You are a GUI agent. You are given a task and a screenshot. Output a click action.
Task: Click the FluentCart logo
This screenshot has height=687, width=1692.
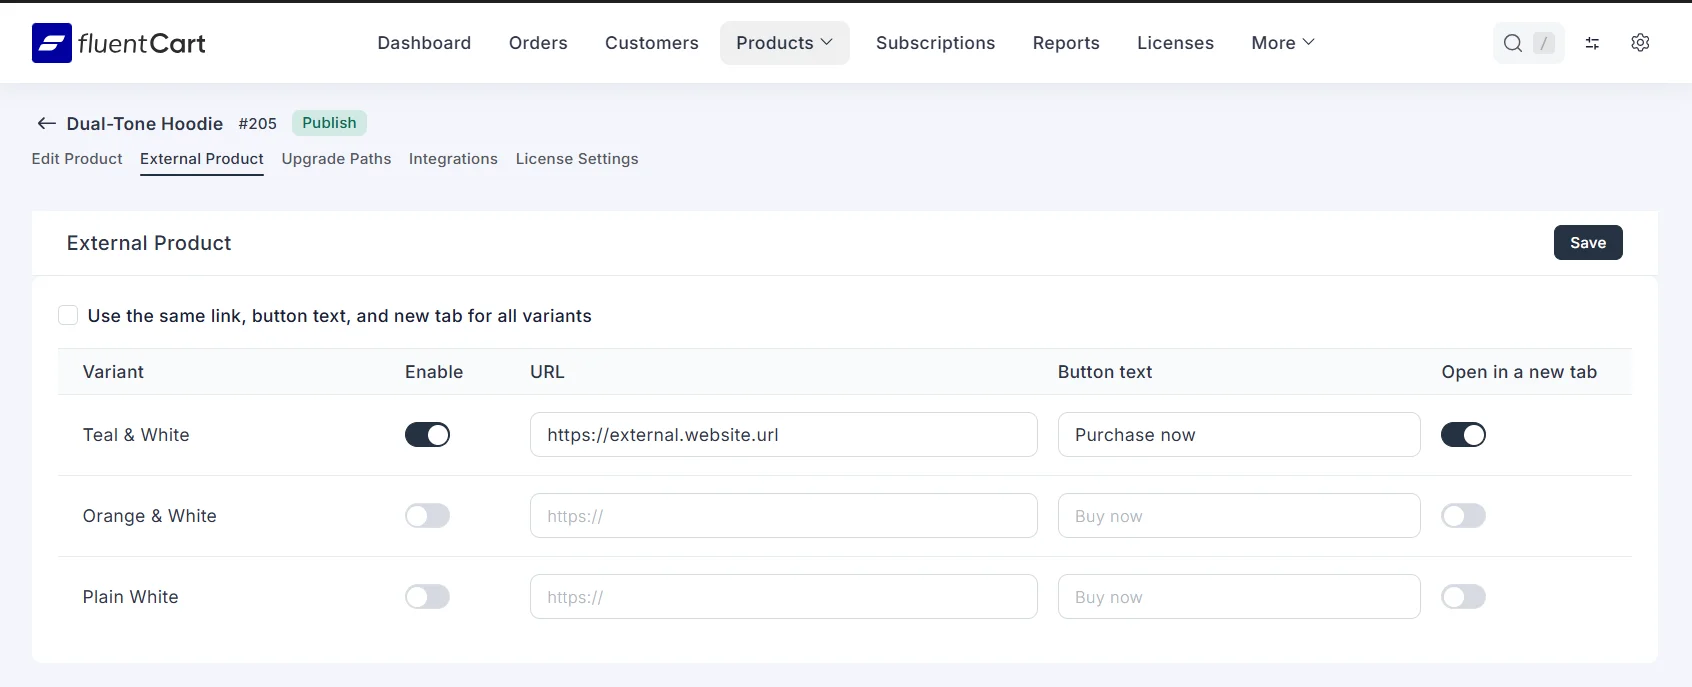coord(118,43)
